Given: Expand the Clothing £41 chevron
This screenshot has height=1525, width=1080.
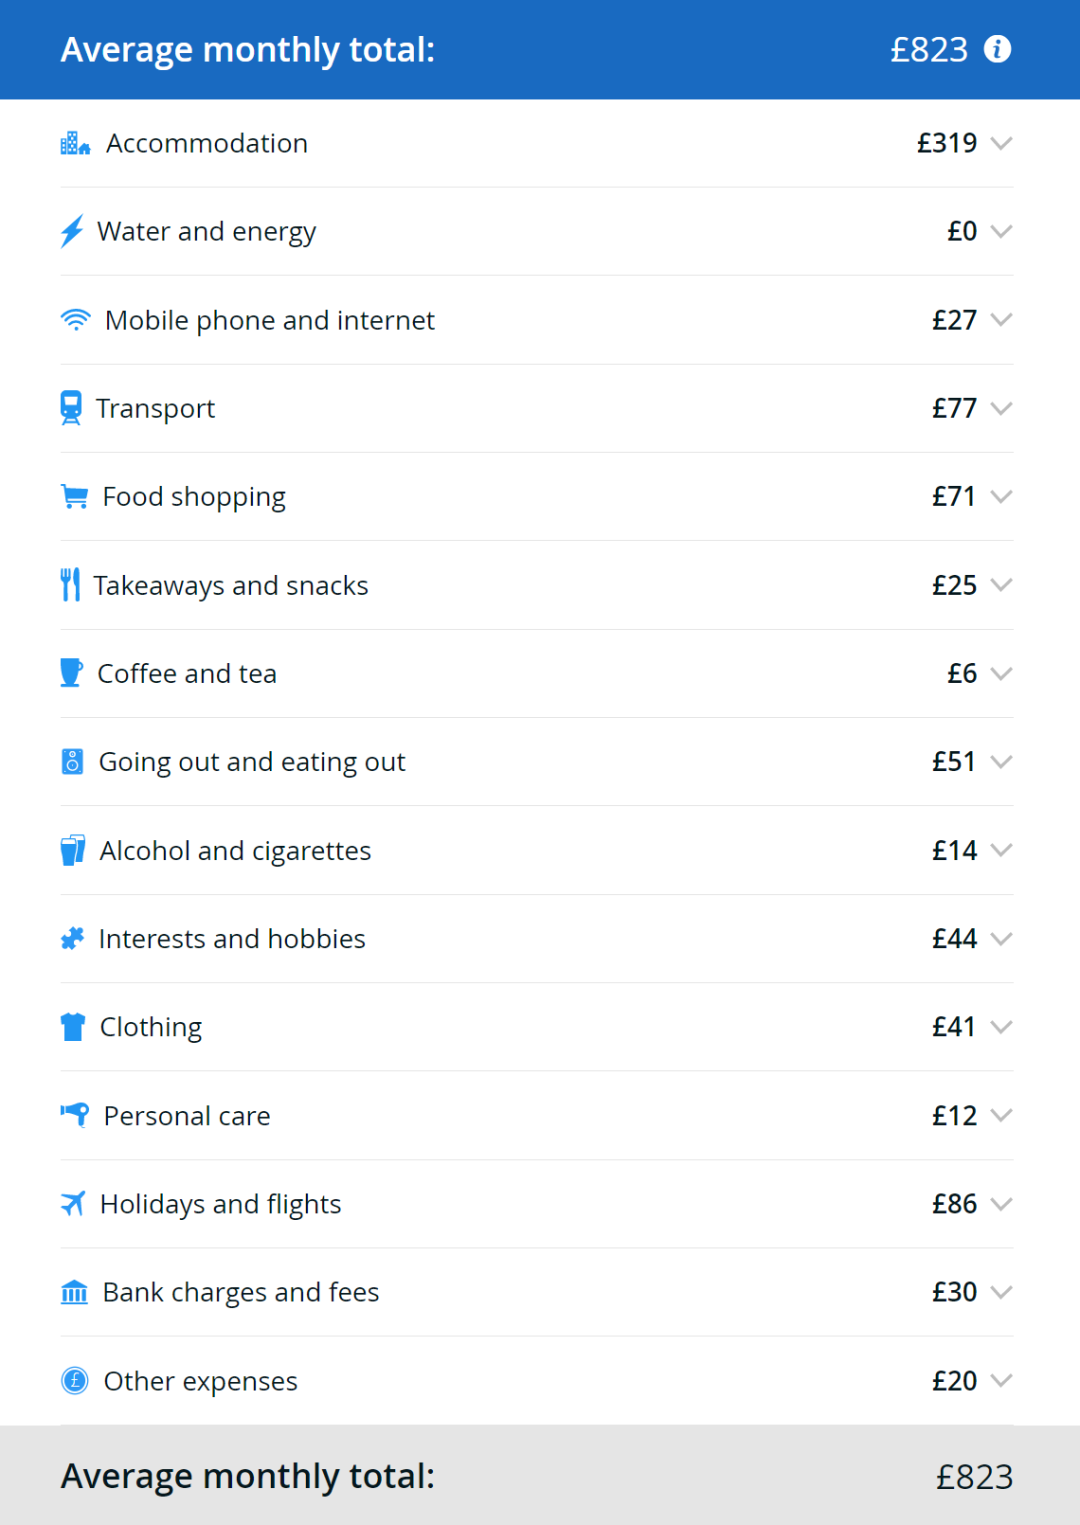Looking at the screenshot, I should coord(1001,1027).
